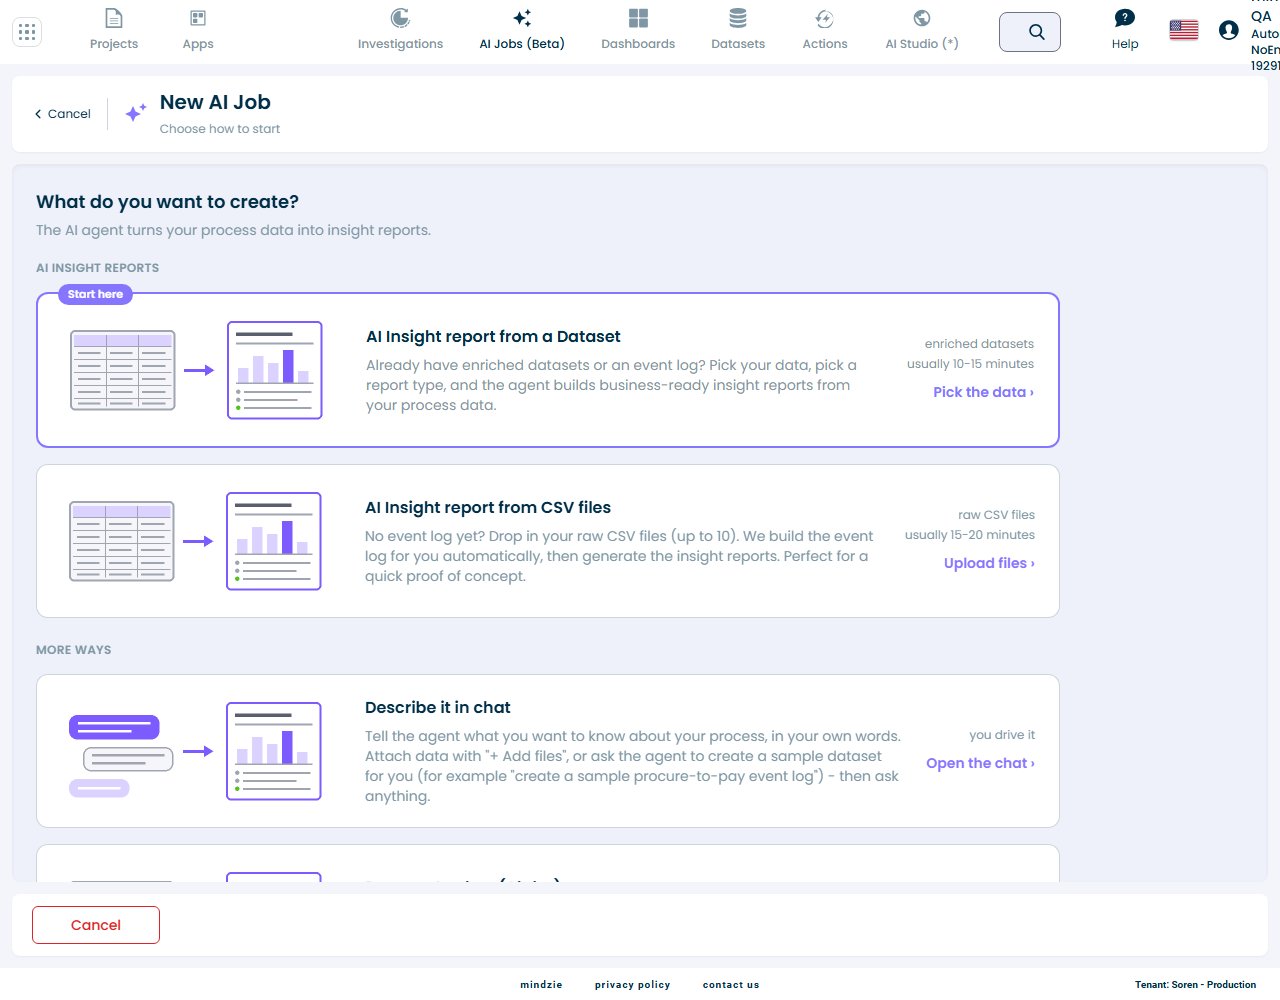Select the AI Jobs (Beta) sparkle icon
Viewport: 1280px width, 1000px height.
(x=522, y=18)
